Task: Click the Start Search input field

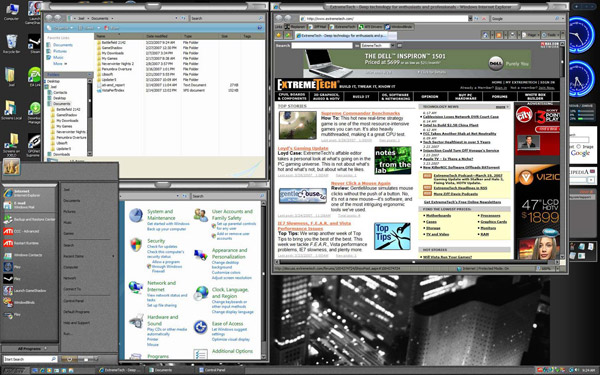Action: point(30,359)
